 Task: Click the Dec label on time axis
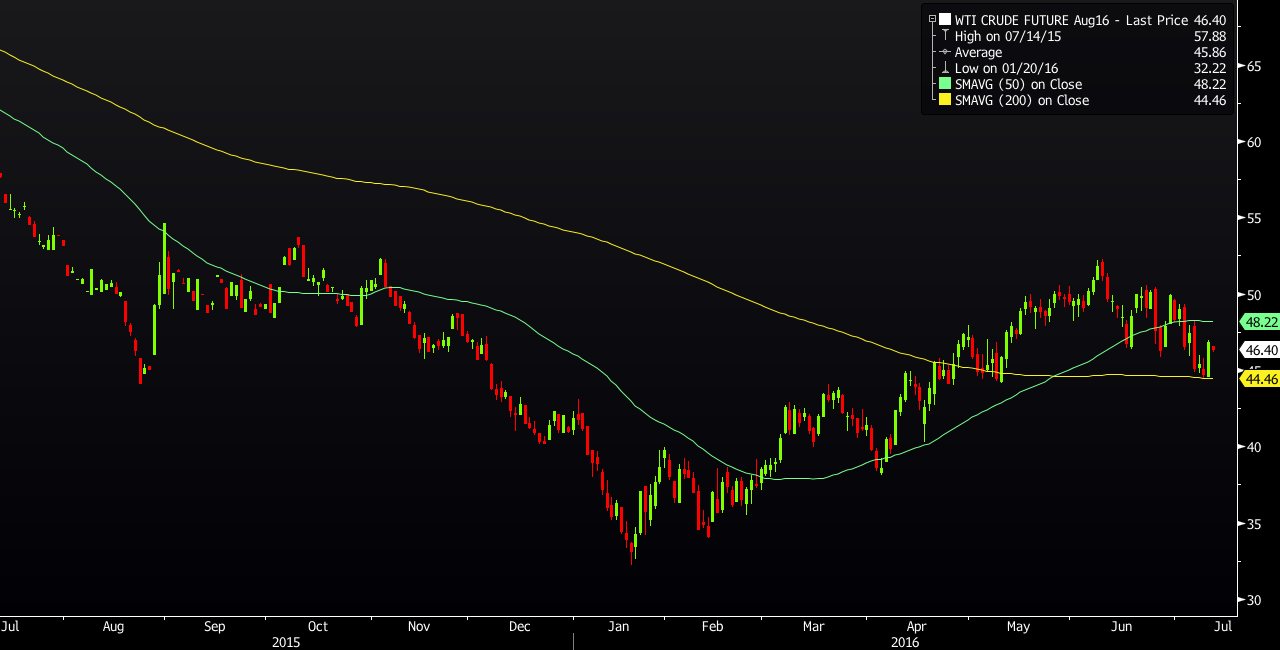(x=520, y=627)
